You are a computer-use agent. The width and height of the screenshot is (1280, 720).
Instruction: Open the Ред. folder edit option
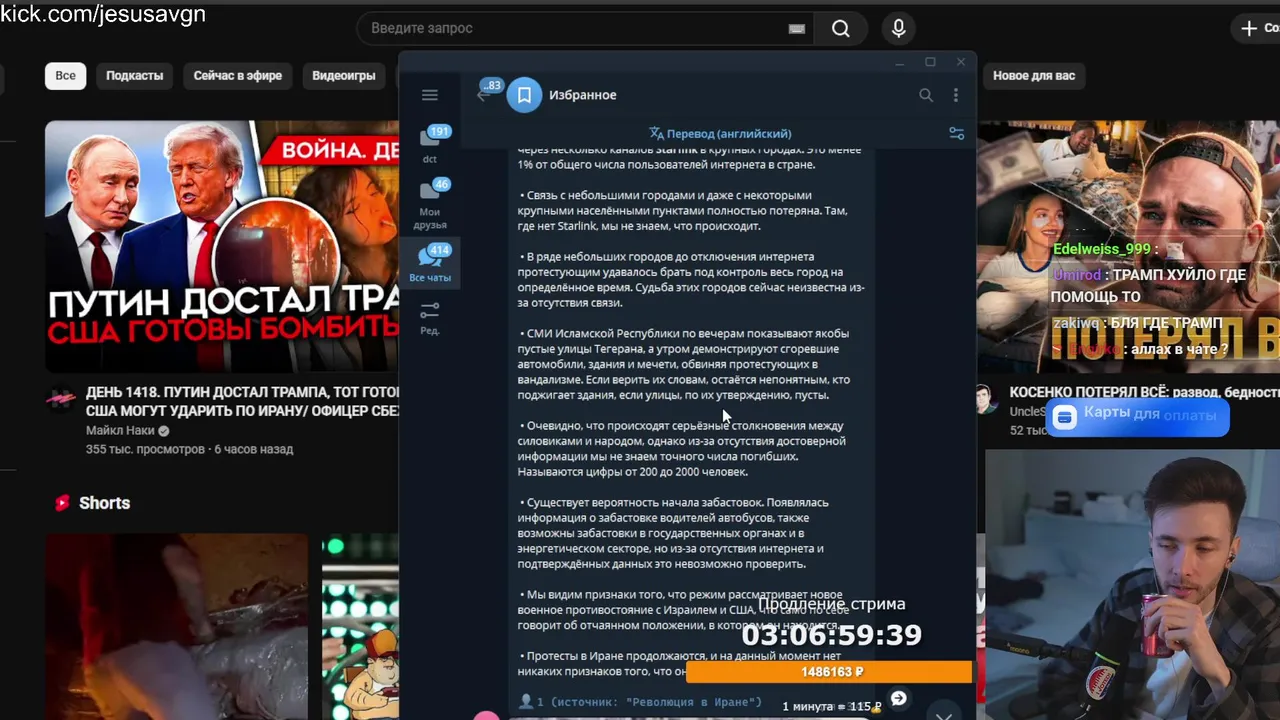[x=430, y=317]
